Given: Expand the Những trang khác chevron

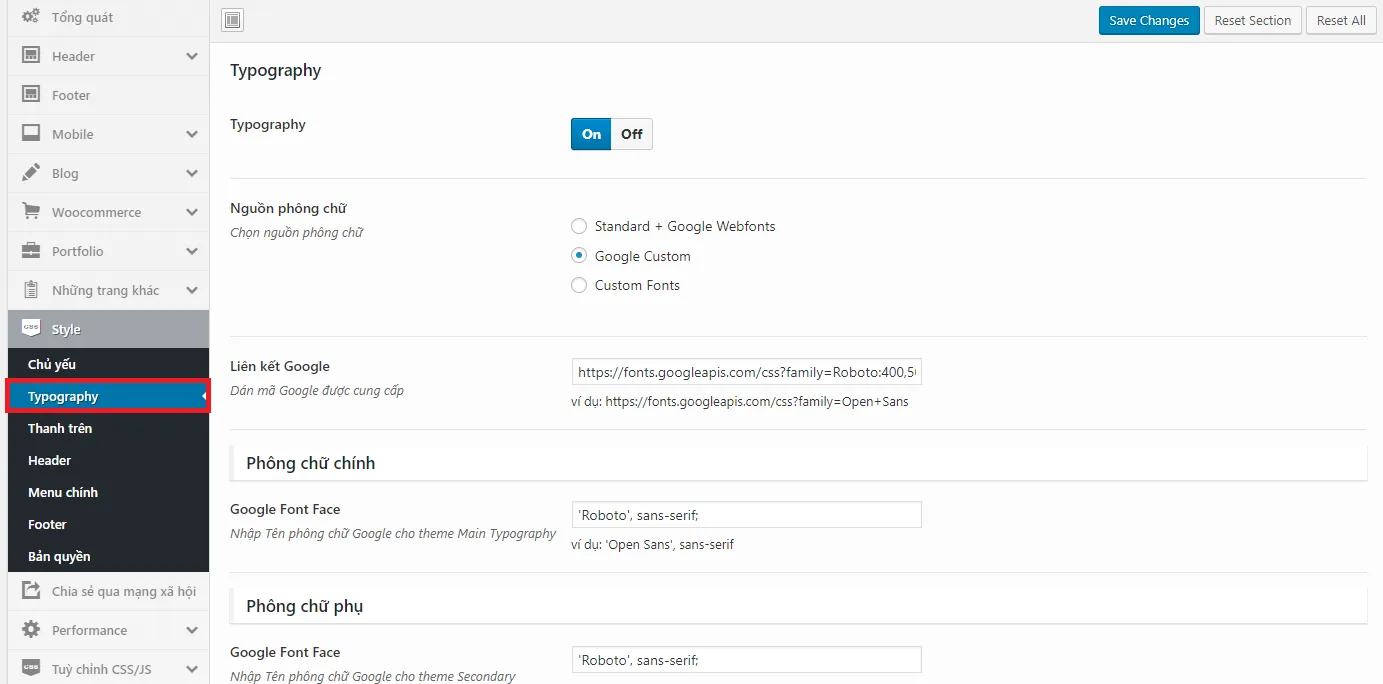Looking at the screenshot, I should coord(192,290).
